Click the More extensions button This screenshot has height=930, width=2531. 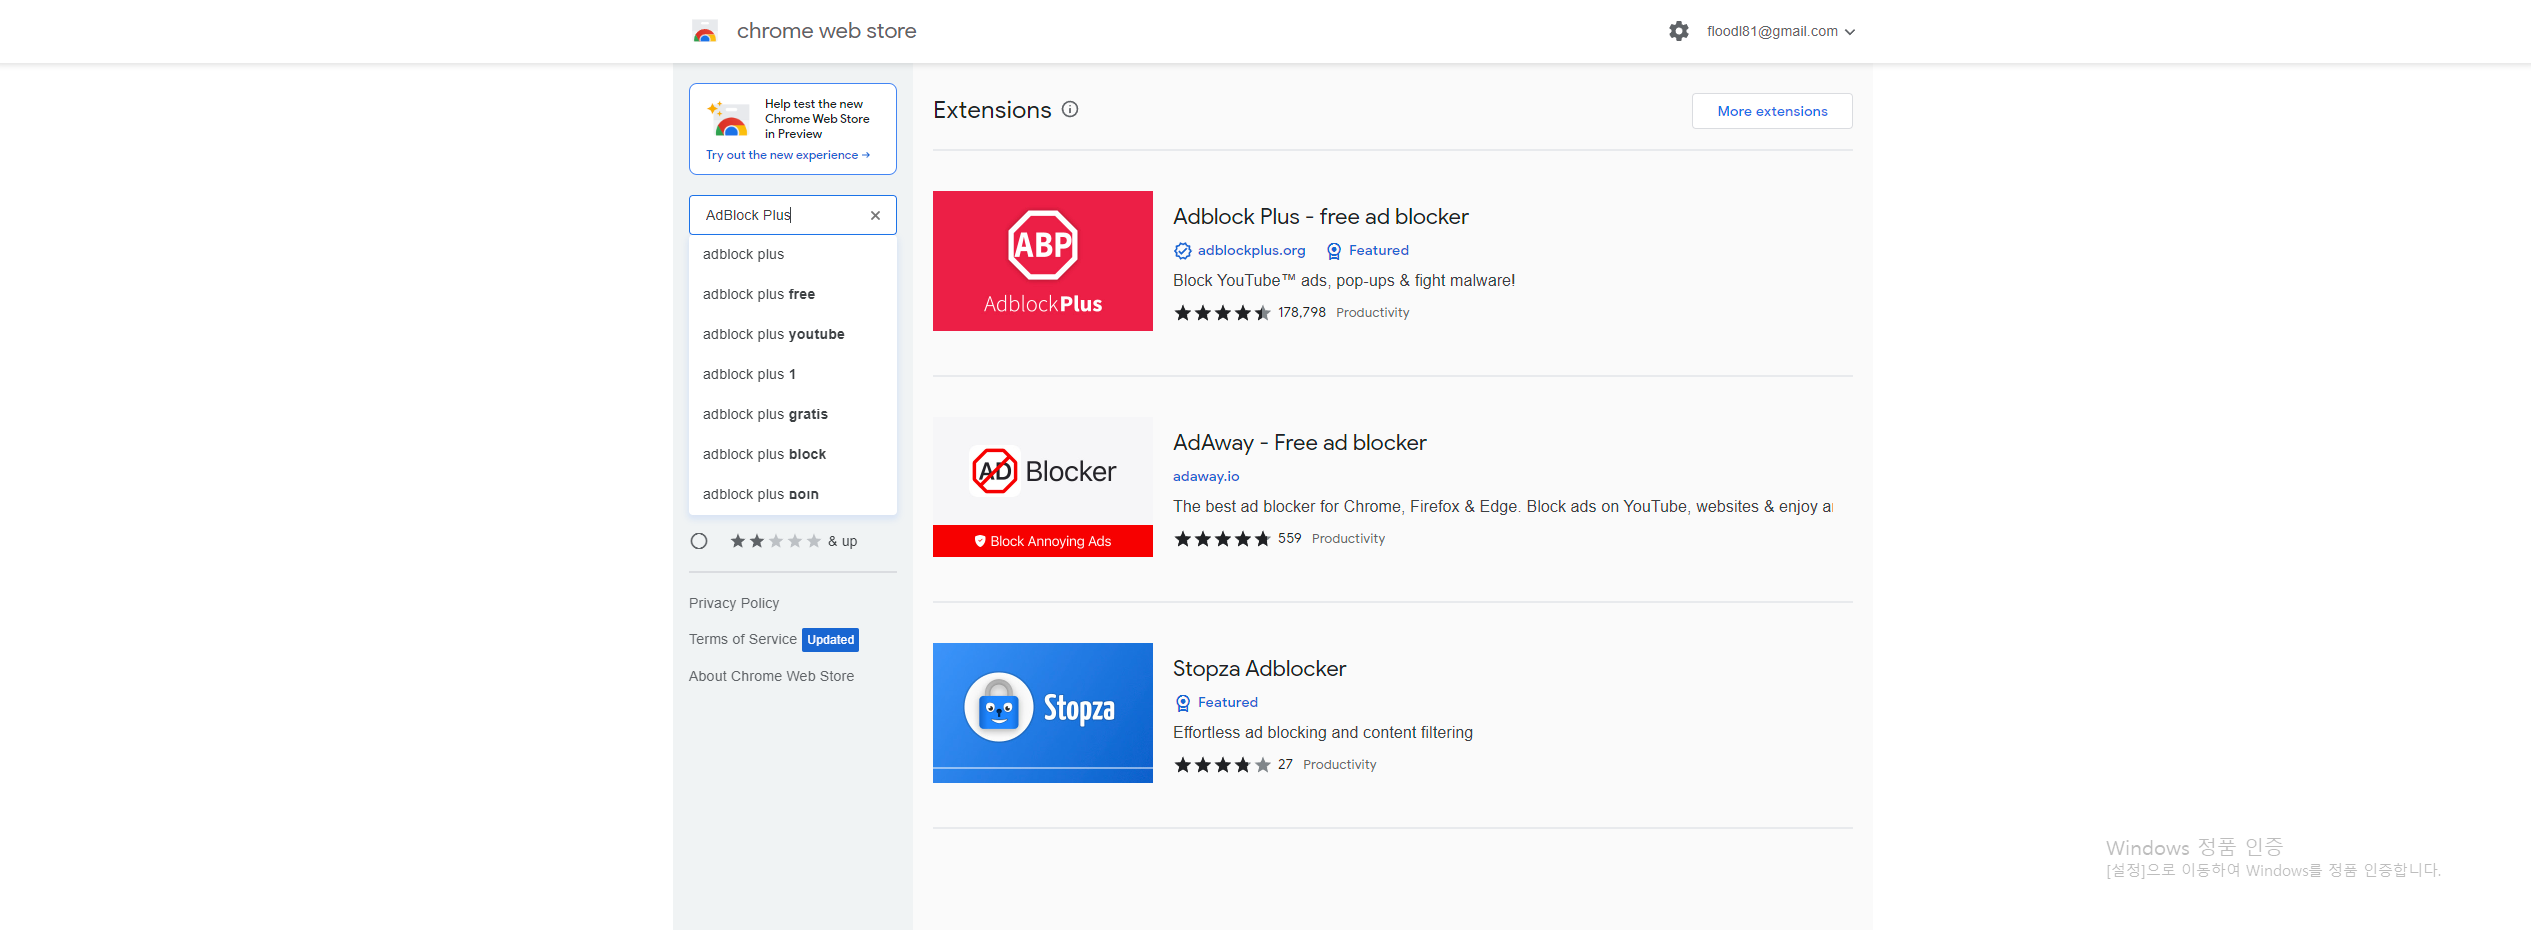tap(1772, 111)
